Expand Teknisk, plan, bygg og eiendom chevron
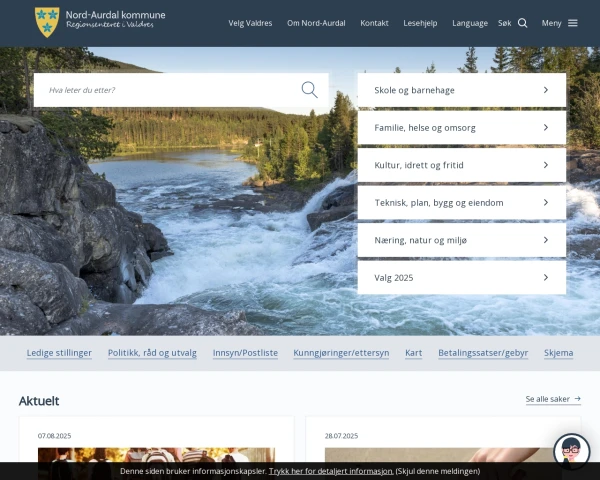The width and height of the screenshot is (600, 480). (x=546, y=202)
